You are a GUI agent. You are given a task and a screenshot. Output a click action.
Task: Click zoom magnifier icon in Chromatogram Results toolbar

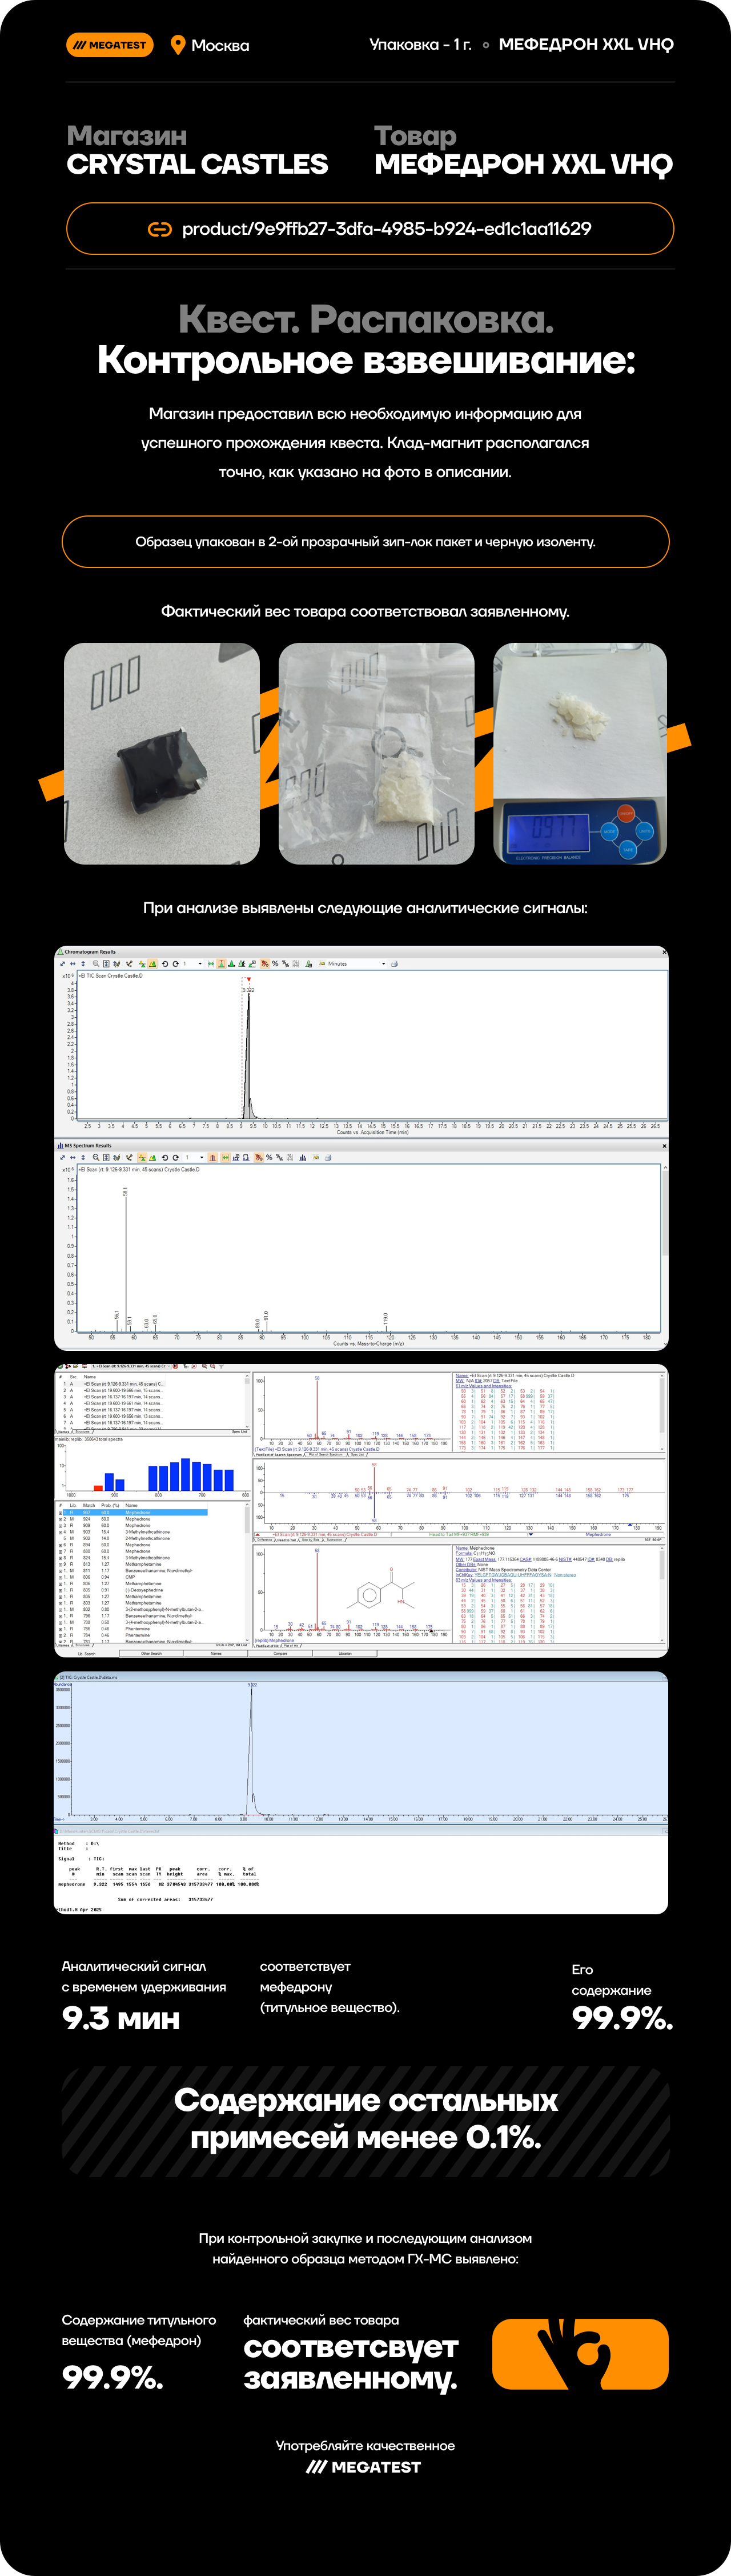point(96,964)
